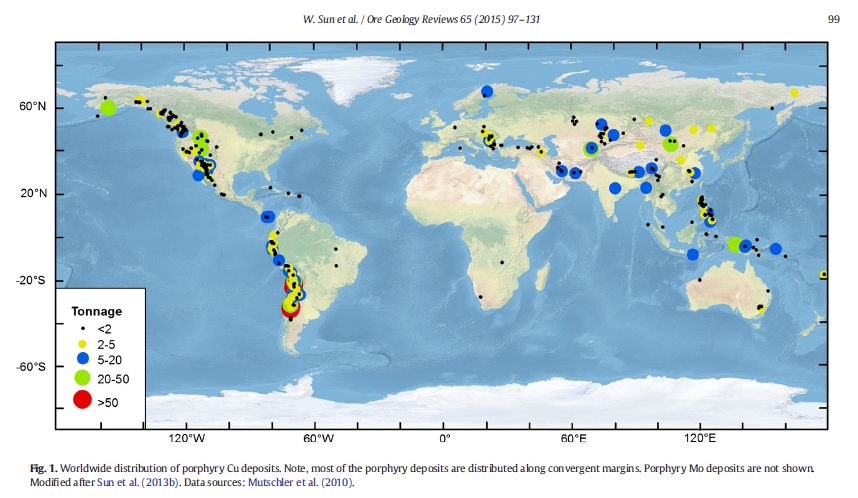Click the page number 99
Viewport: 858px width, 498px height.
[833, 19]
